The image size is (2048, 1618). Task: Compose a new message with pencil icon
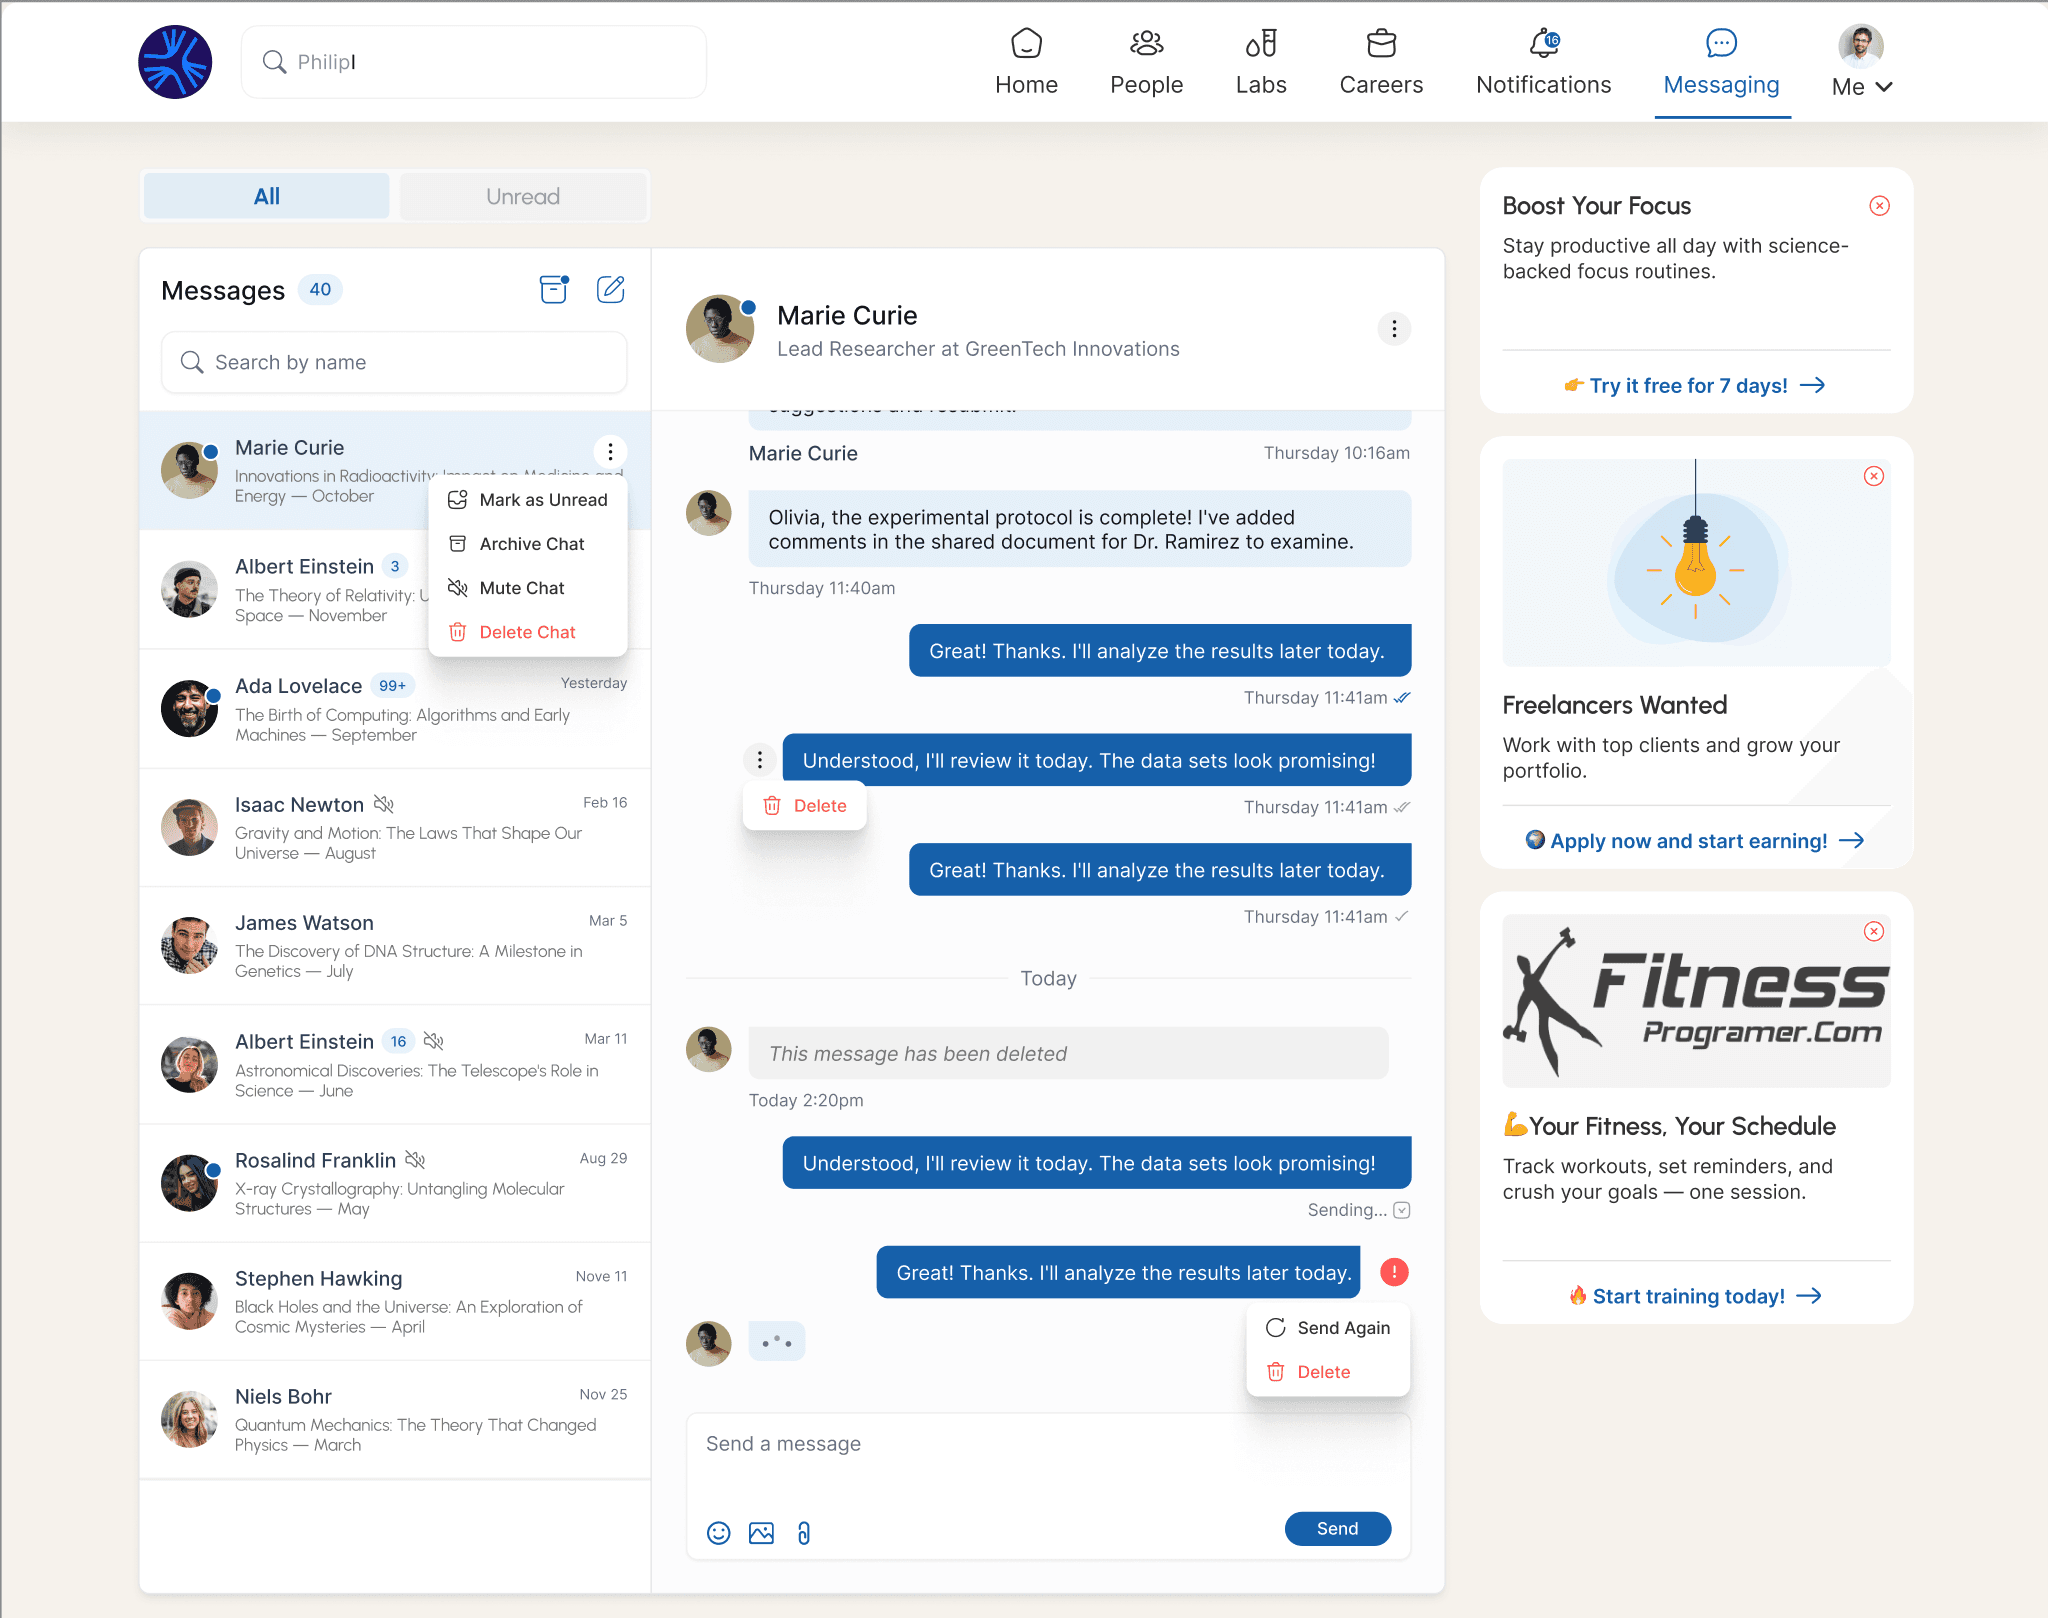(x=611, y=289)
